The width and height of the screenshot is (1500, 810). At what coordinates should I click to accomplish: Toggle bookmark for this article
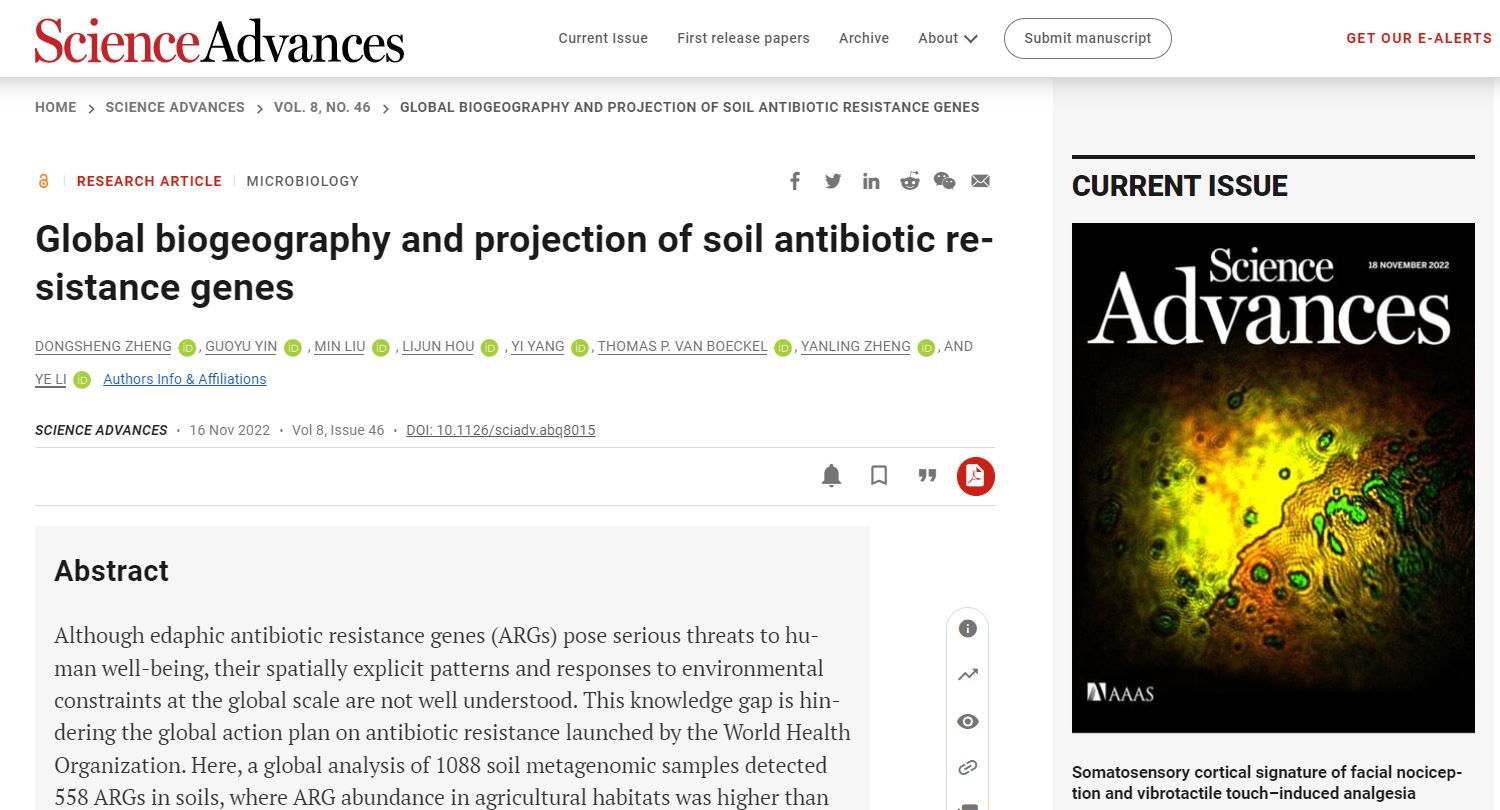[879, 476]
